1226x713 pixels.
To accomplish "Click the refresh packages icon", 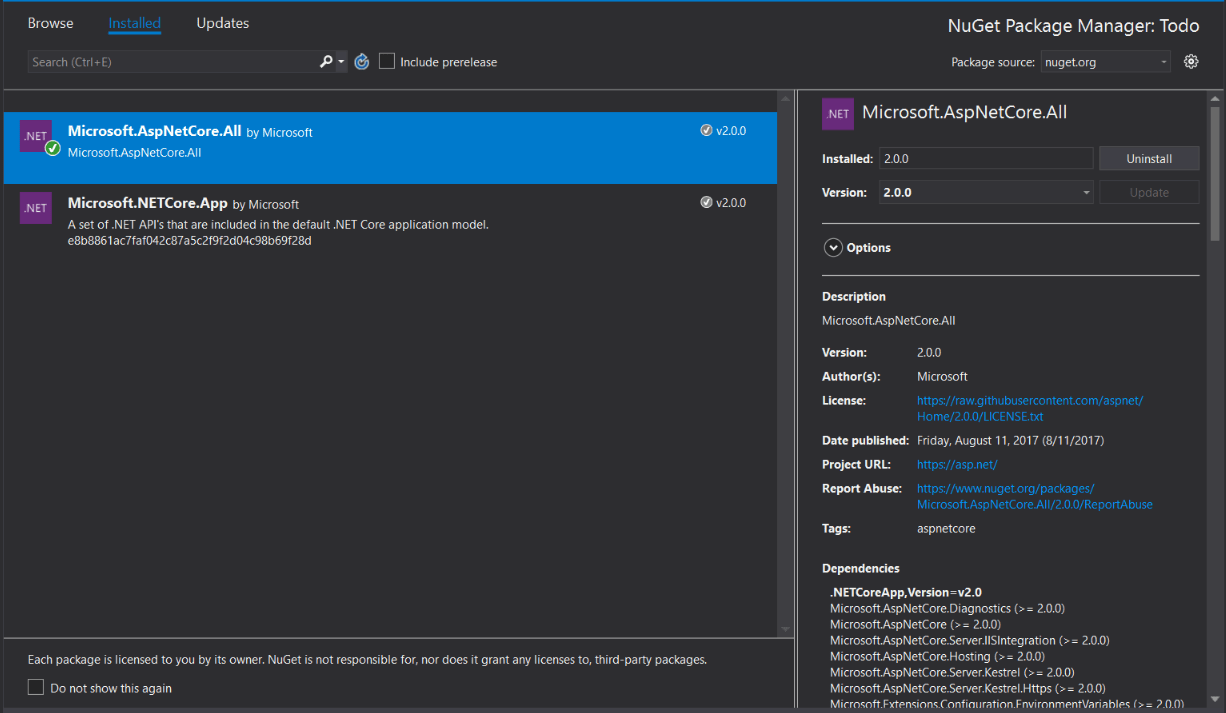I will (362, 62).
